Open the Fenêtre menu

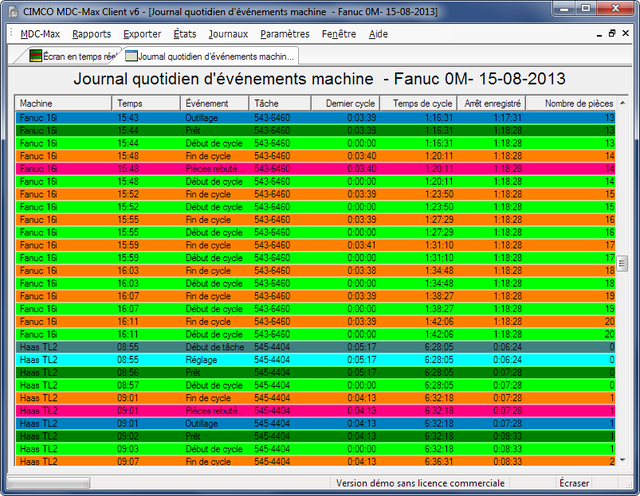tap(339, 34)
